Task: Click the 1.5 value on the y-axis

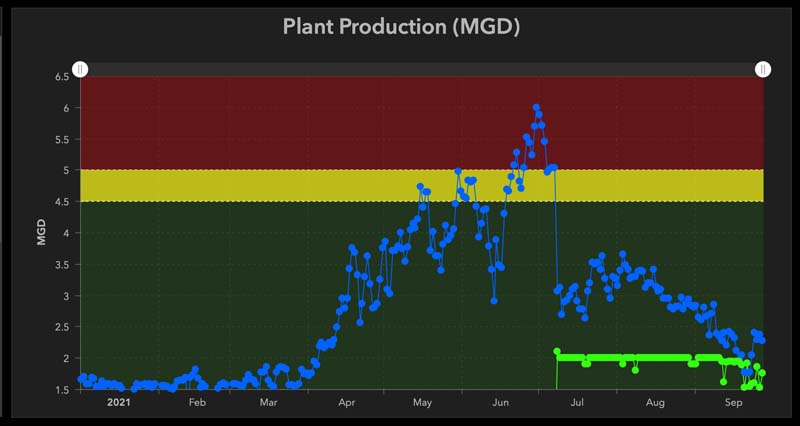Action: 61,390
